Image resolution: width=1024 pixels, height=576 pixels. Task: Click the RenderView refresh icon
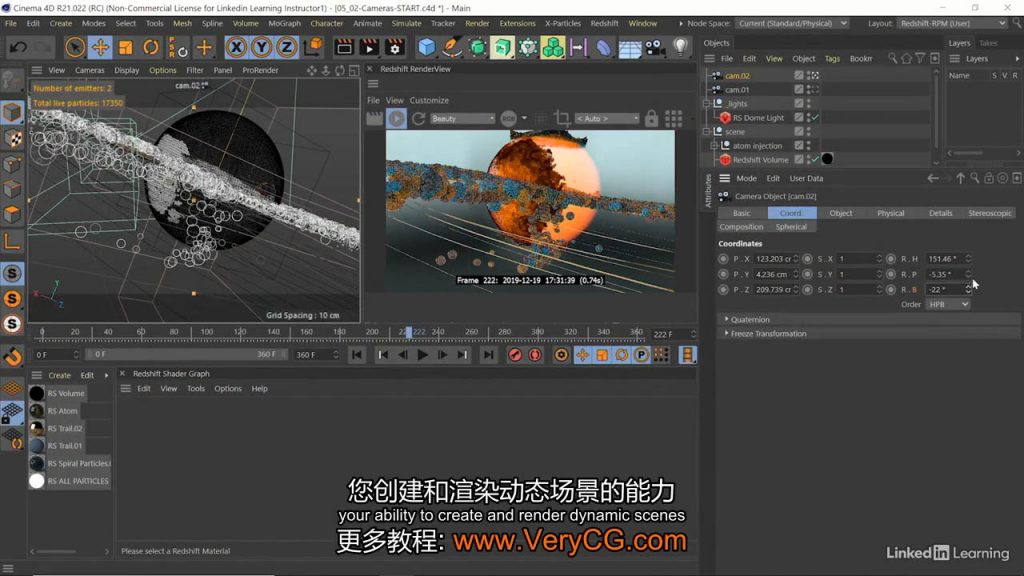tap(419, 118)
